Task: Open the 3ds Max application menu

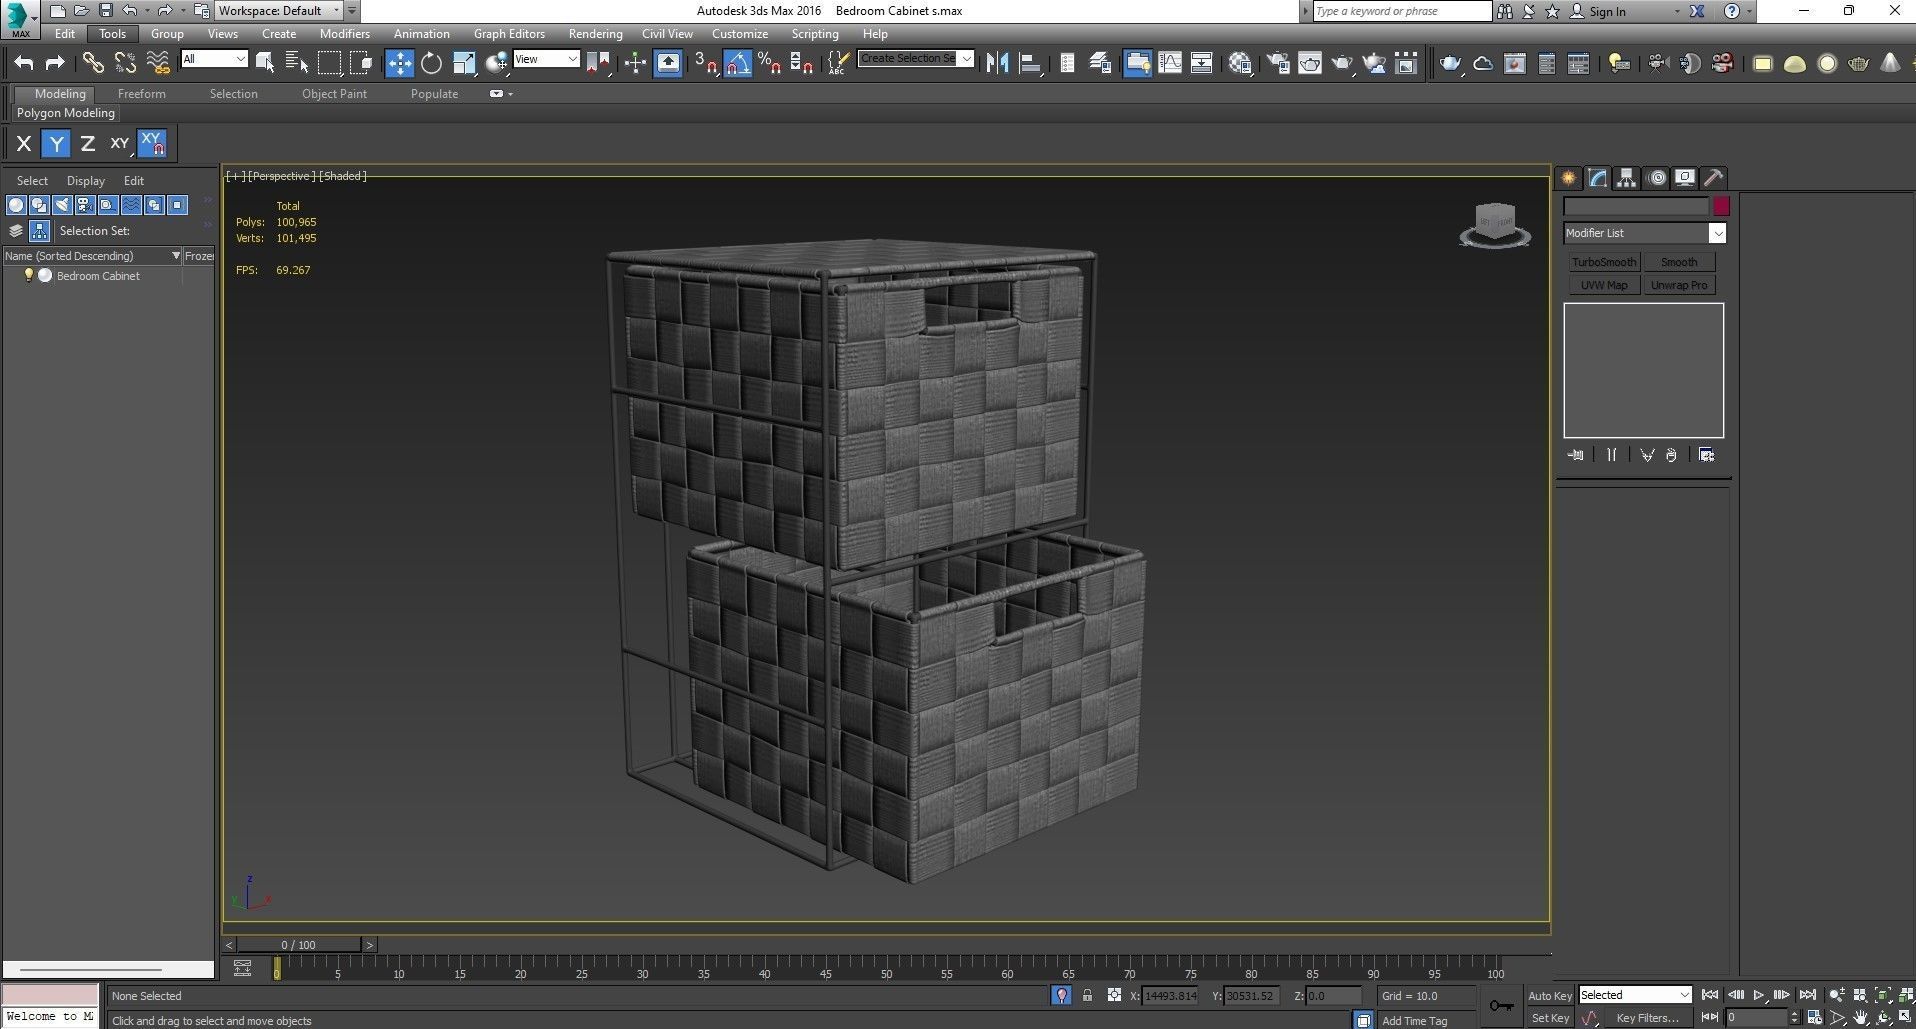Action: tap(19, 18)
